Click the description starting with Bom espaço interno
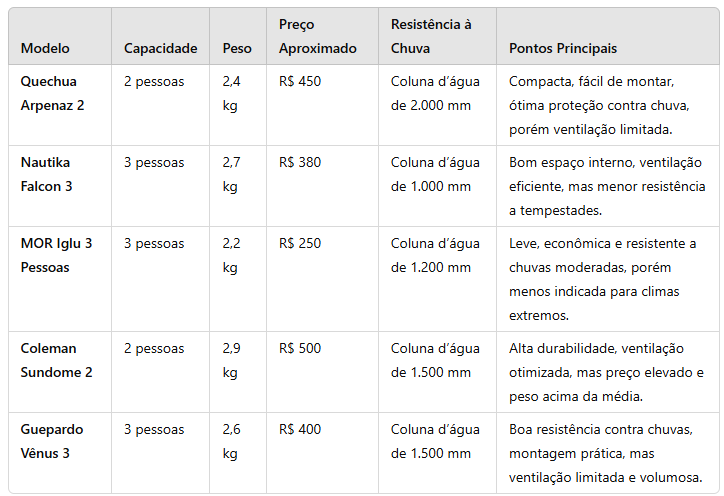 [x=605, y=186]
